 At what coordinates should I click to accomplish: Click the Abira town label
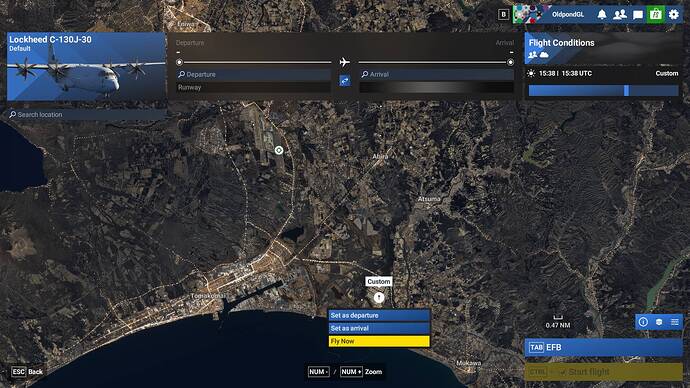point(380,157)
